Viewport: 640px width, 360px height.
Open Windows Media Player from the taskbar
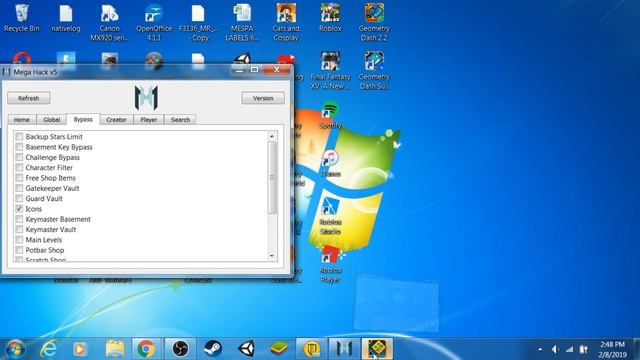click(x=80, y=349)
